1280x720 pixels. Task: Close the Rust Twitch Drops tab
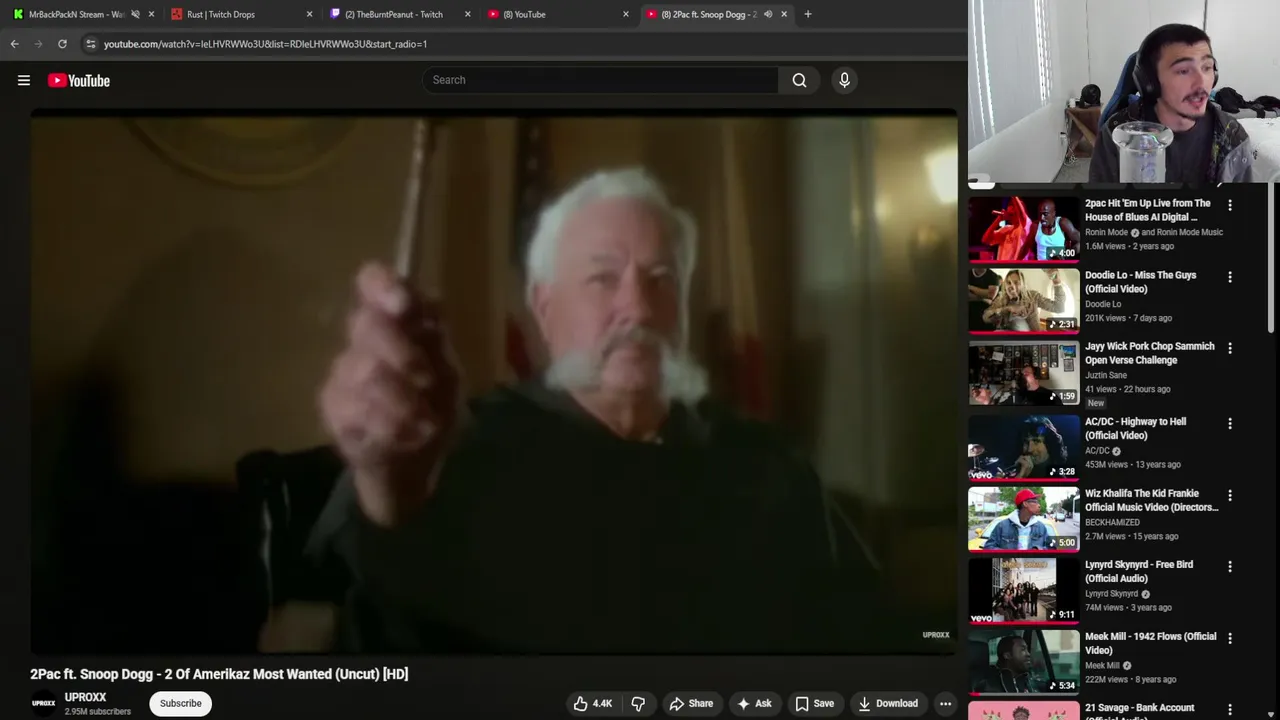[309, 14]
